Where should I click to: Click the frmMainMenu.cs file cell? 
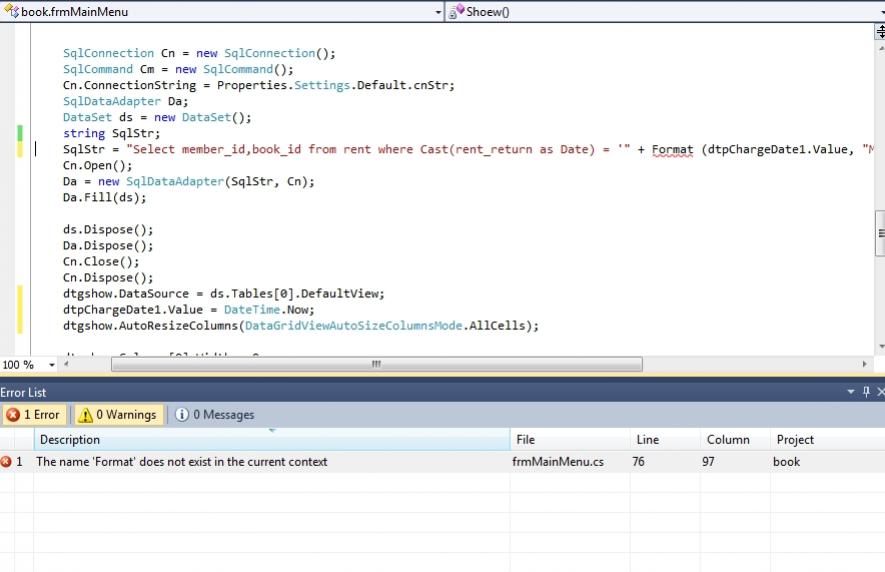point(558,462)
